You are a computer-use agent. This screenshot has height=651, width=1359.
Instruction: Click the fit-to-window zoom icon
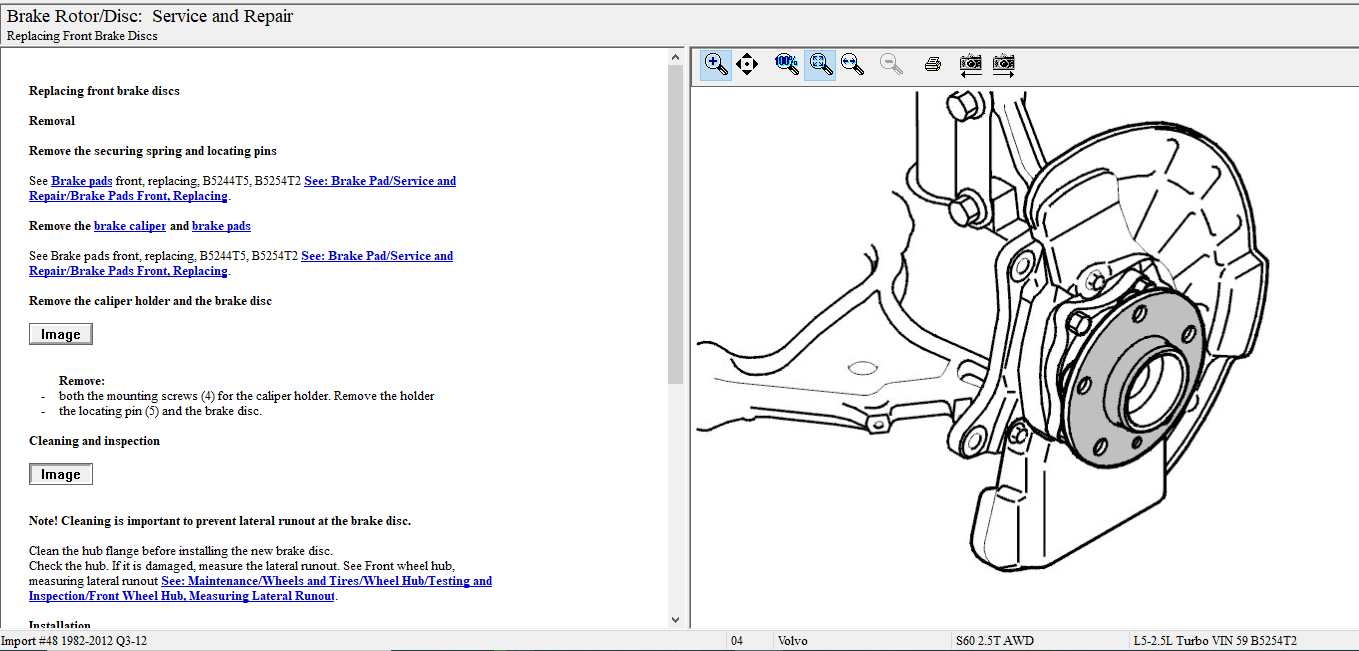click(820, 65)
